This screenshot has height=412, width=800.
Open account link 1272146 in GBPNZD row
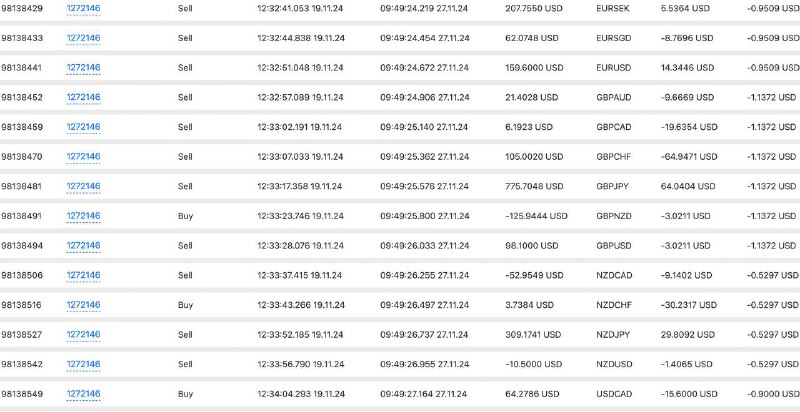click(83, 216)
